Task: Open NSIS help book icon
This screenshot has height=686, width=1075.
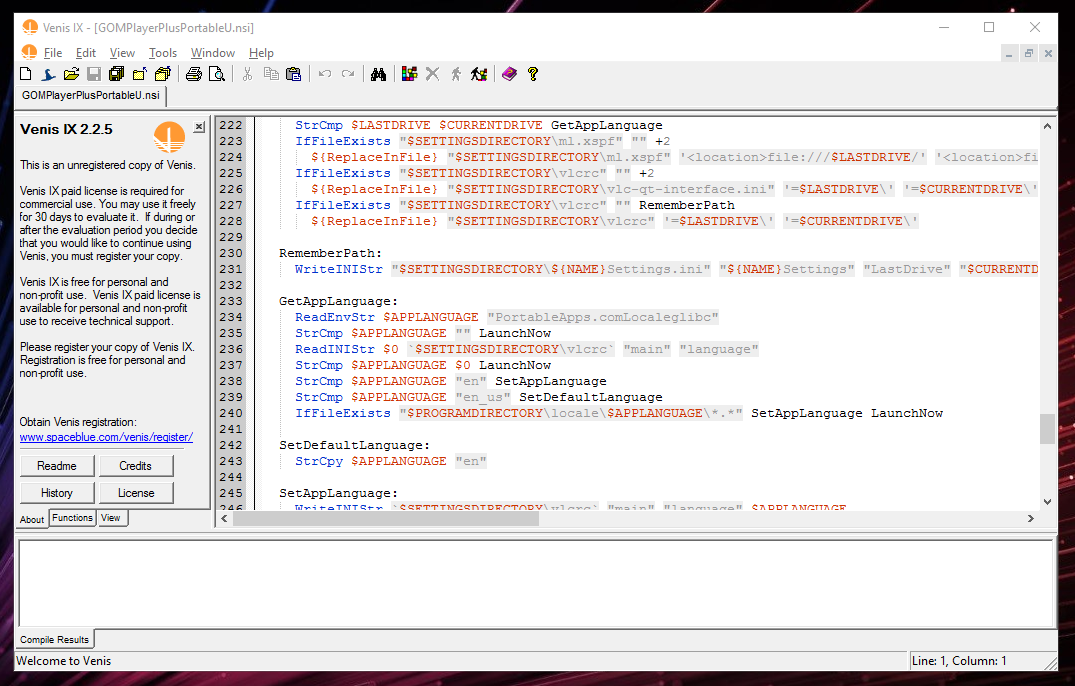Action: (x=509, y=74)
